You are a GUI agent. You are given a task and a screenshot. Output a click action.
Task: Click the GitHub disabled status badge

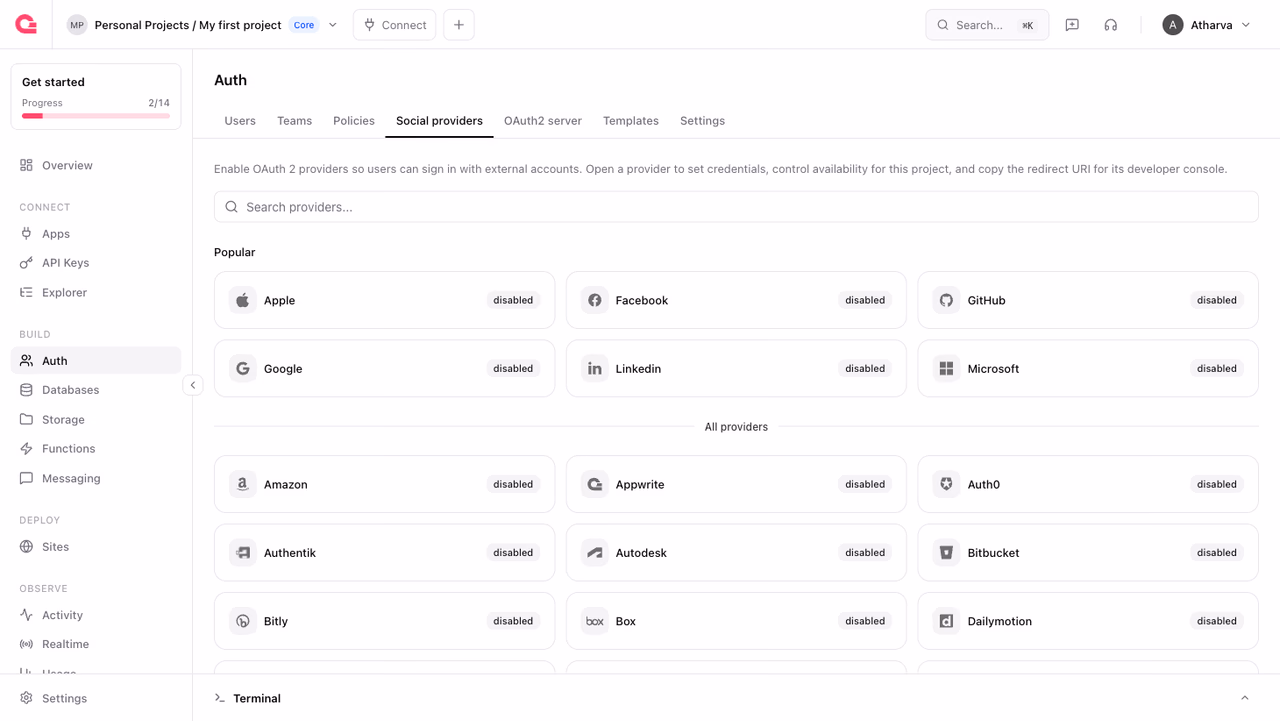(x=1217, y=300)
